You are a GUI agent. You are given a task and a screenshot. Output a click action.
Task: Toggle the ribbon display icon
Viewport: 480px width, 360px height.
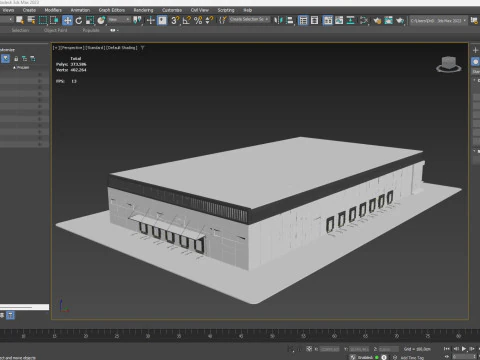pyautogui.click(x=328, y=20)
